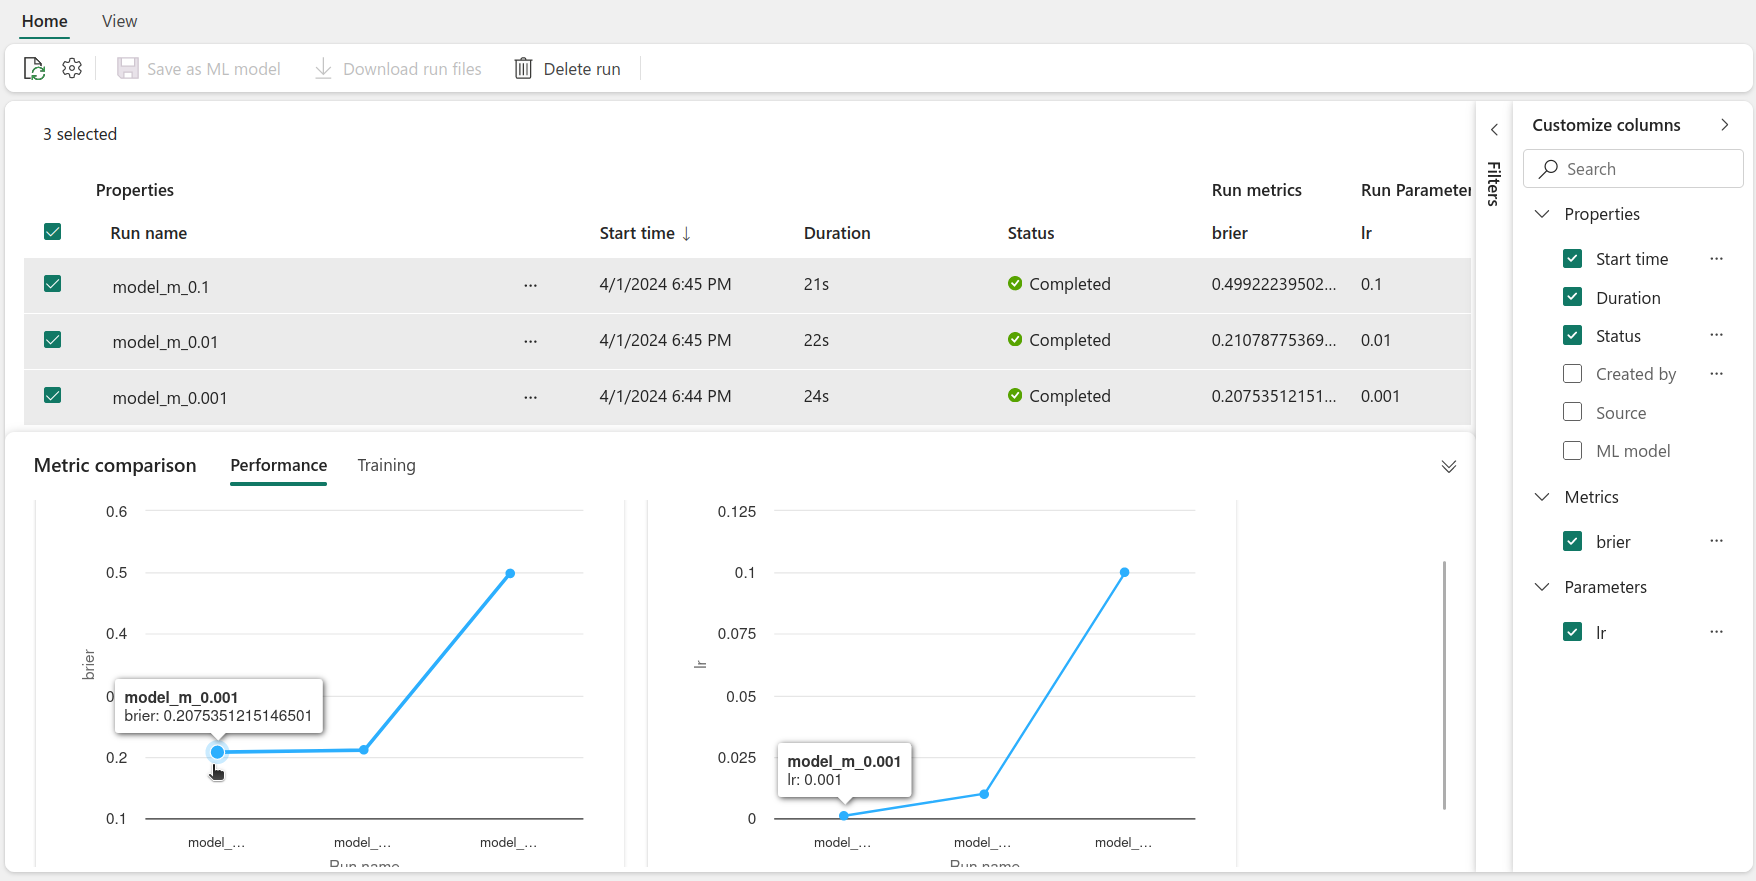Click the refresh runs icon in toolbar
The height and width of the screenshot is (881, 1756).
point(34,68)
